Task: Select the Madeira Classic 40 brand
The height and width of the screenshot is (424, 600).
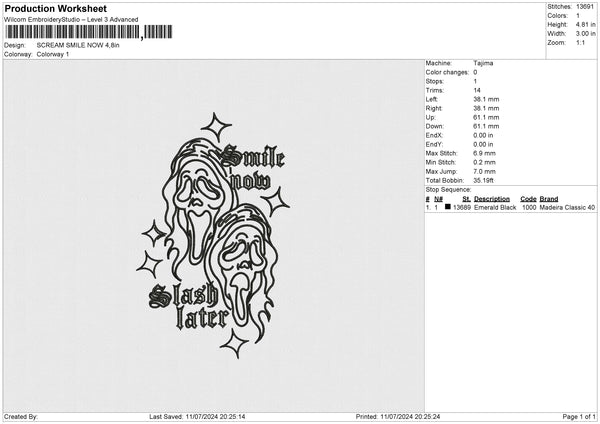Action: 567,207
